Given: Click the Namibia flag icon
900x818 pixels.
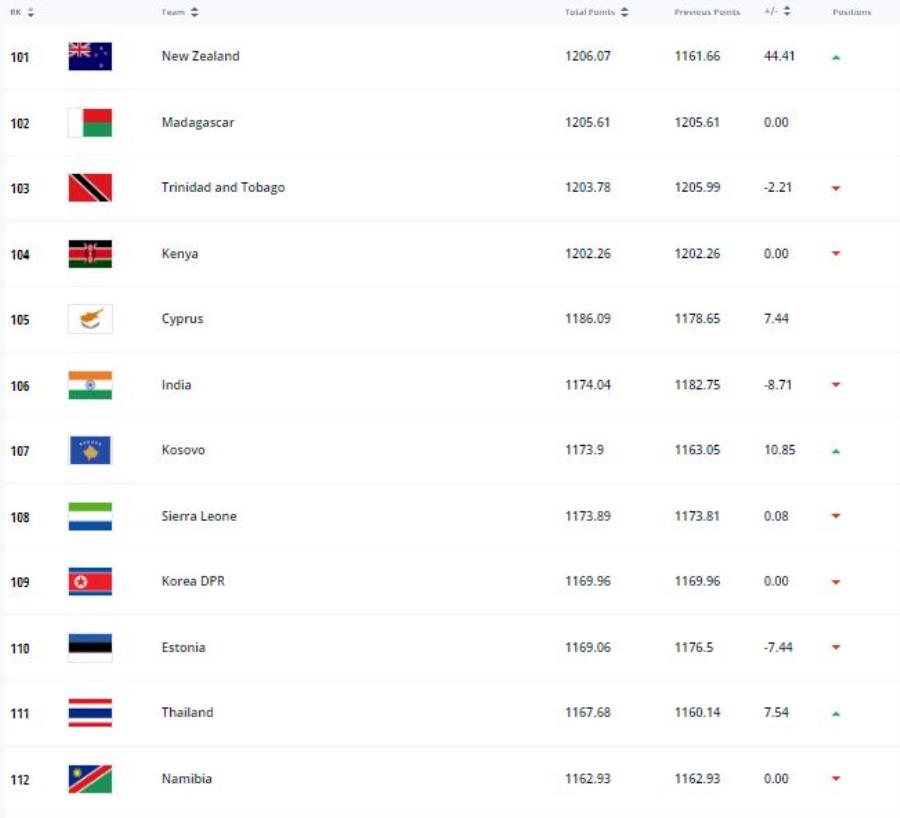Looking at the screenshot, I should (x=90, y=779).
